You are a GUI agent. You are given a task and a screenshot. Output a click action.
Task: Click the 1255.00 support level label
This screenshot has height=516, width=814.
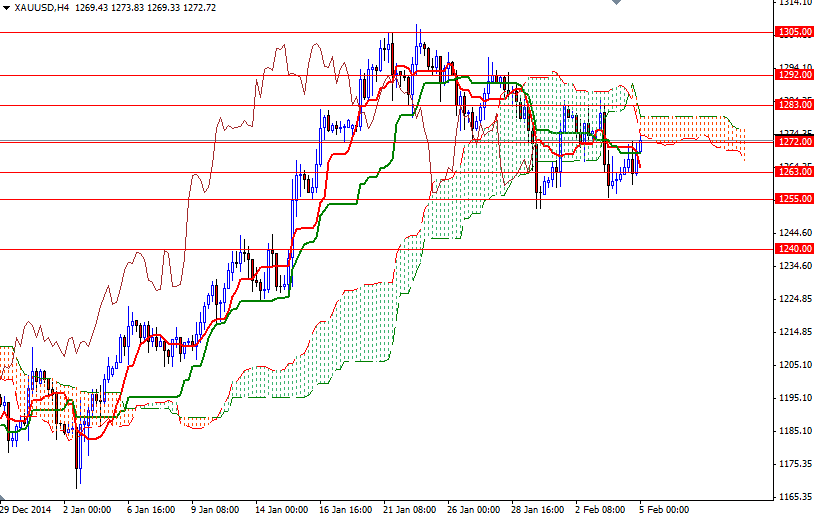pyautogui.click(x=794, y=199)
